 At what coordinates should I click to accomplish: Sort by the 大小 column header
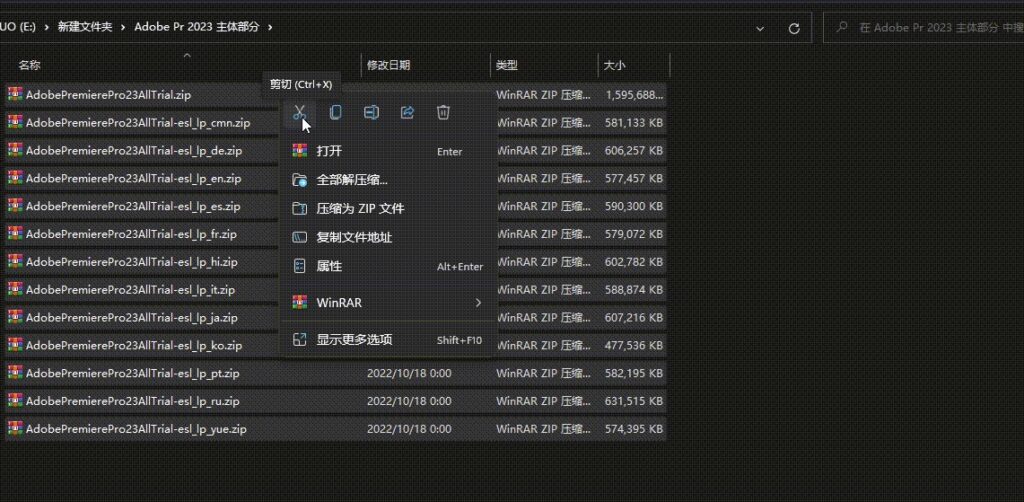click(x=615, y=65)
